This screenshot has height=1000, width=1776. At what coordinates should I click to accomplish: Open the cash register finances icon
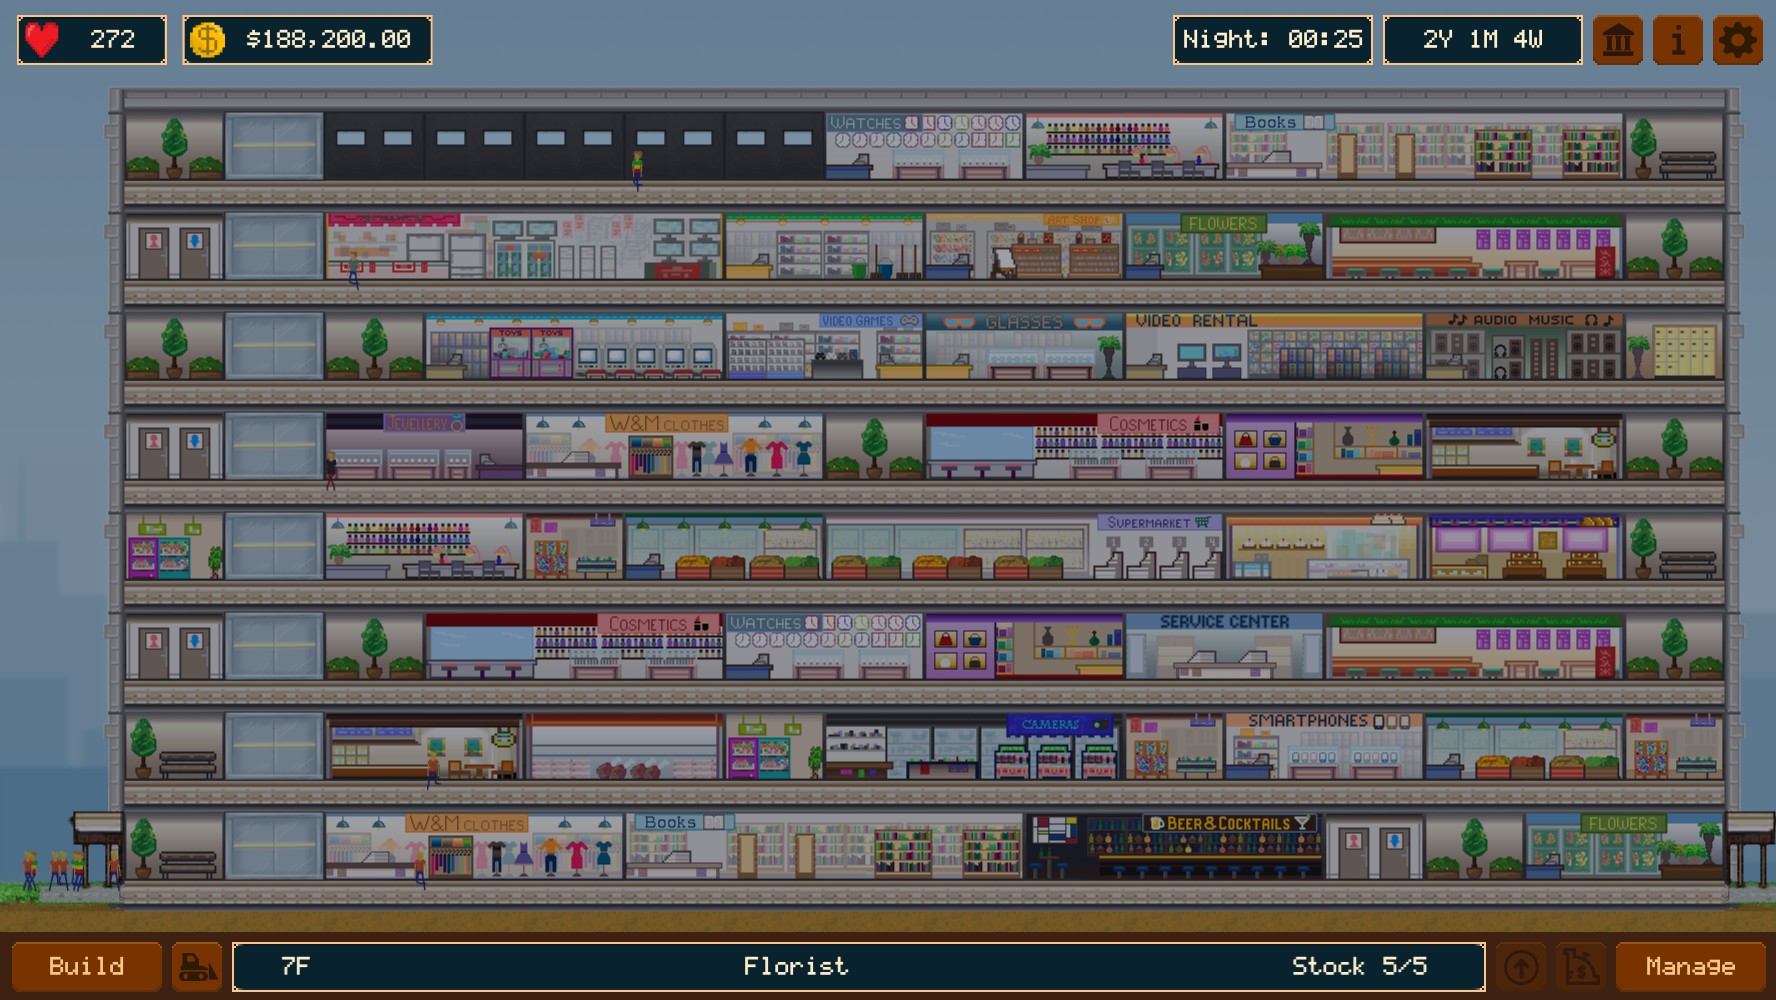coord(1582,966)
